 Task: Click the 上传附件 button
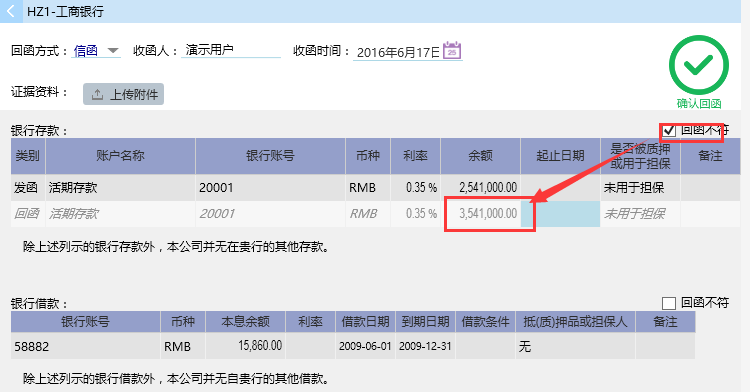[123, 94]
